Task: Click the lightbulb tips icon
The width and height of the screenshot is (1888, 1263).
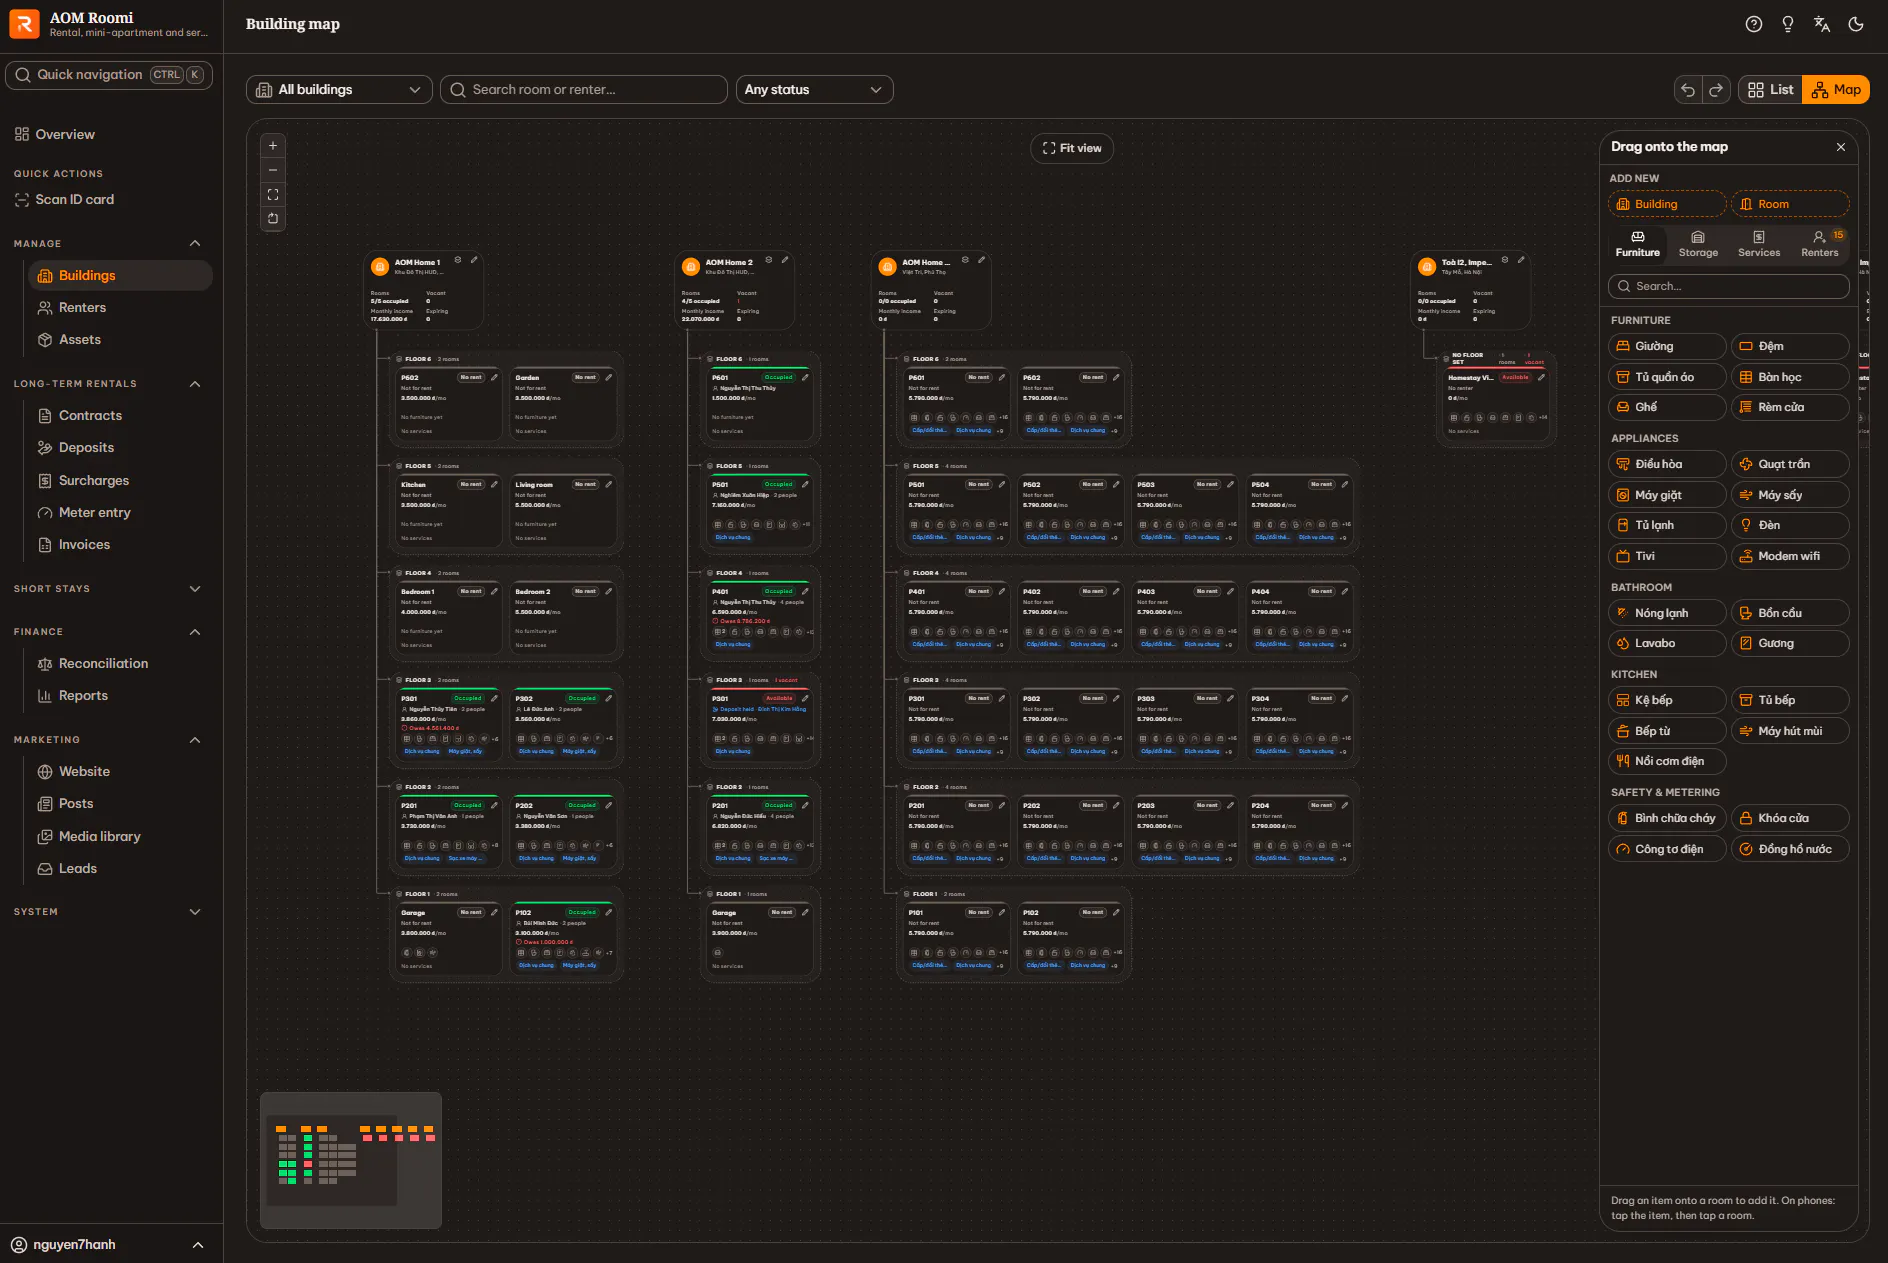Action: (x=1788, y=25)
